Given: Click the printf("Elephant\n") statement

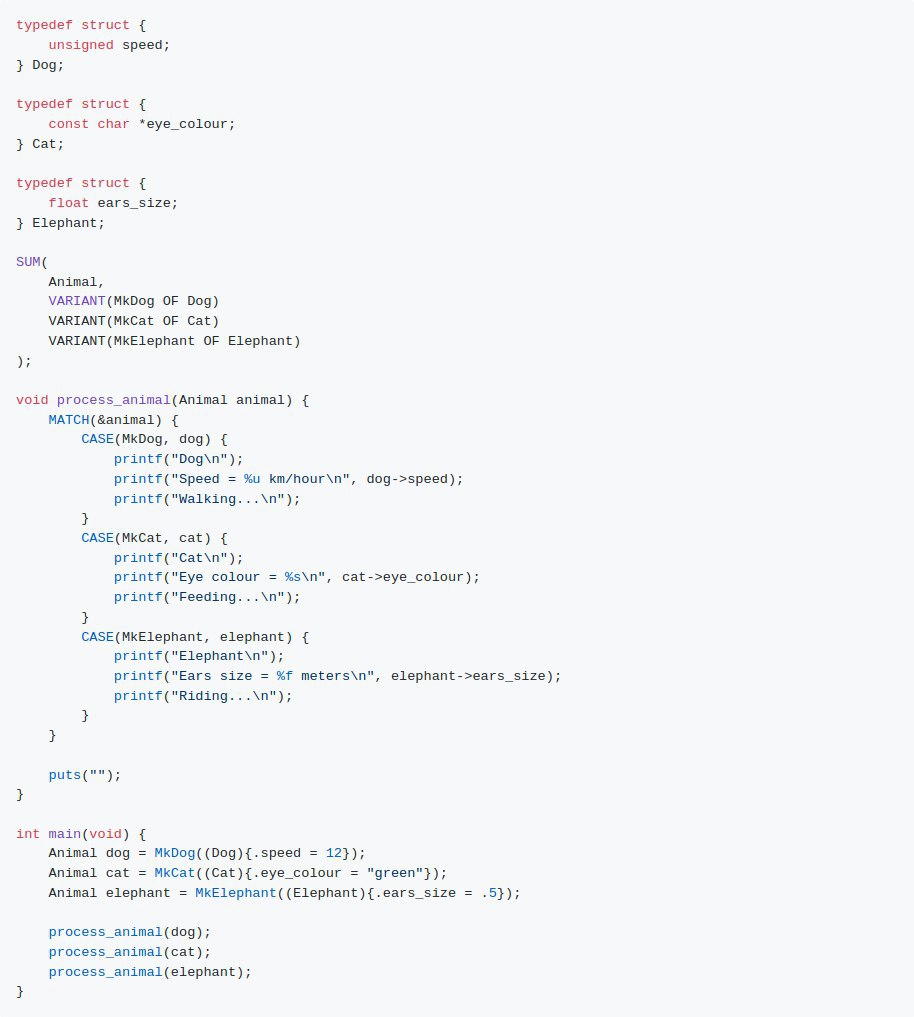Looking at the screenshot, I should click(x=198, y=656).
